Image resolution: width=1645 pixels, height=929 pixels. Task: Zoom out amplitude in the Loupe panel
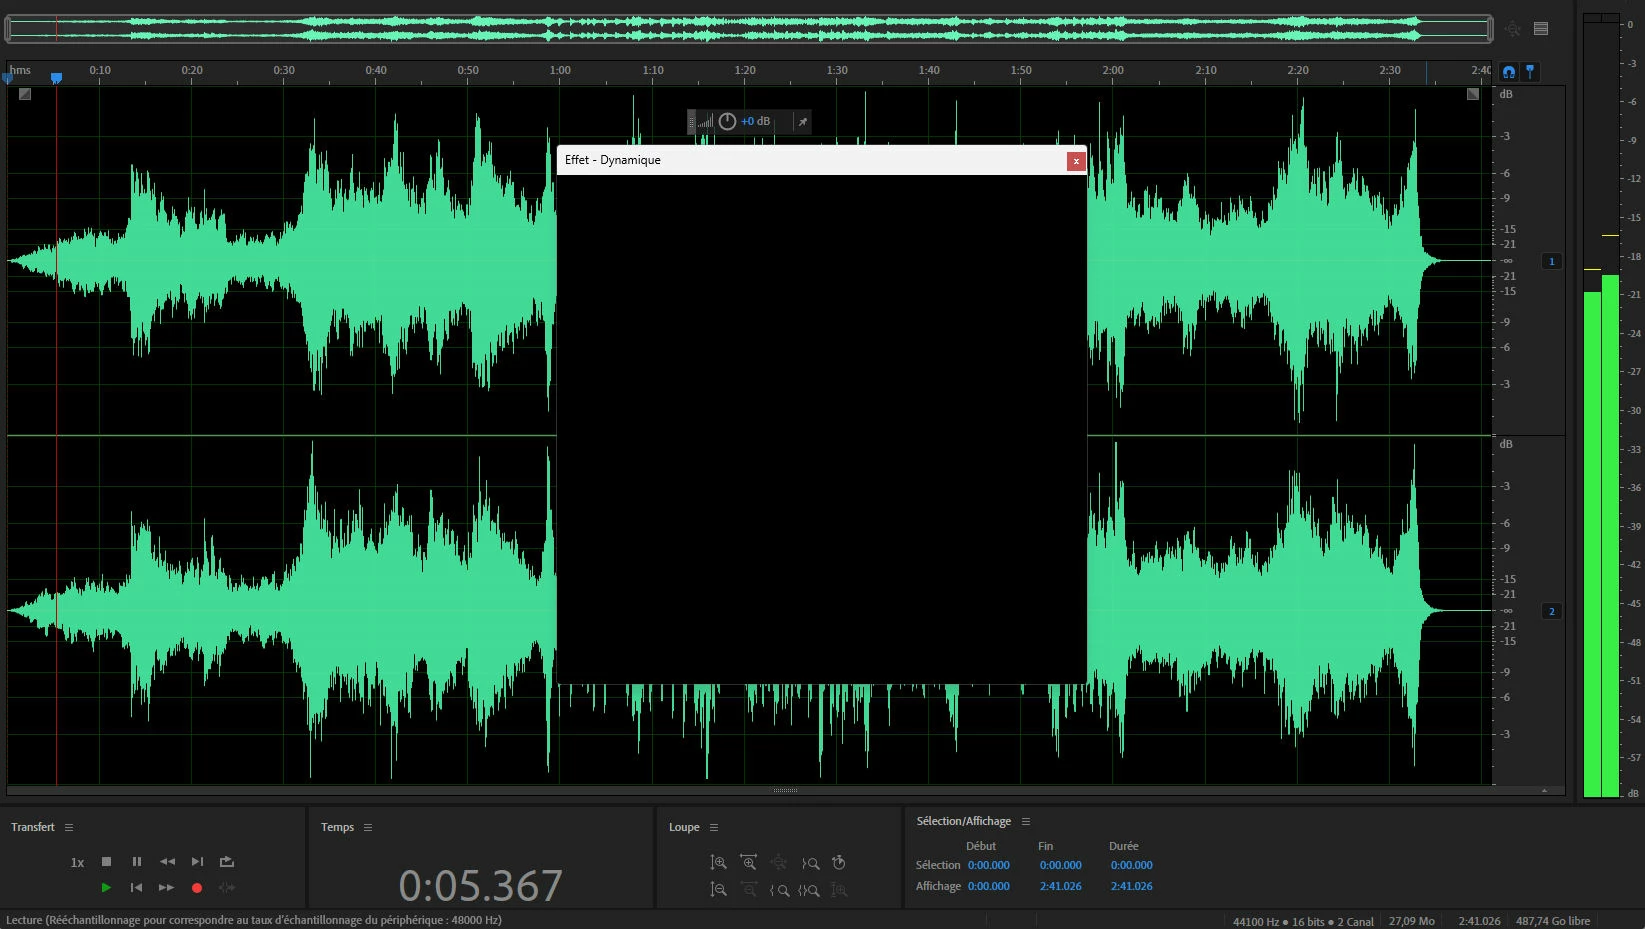(718, 889)
